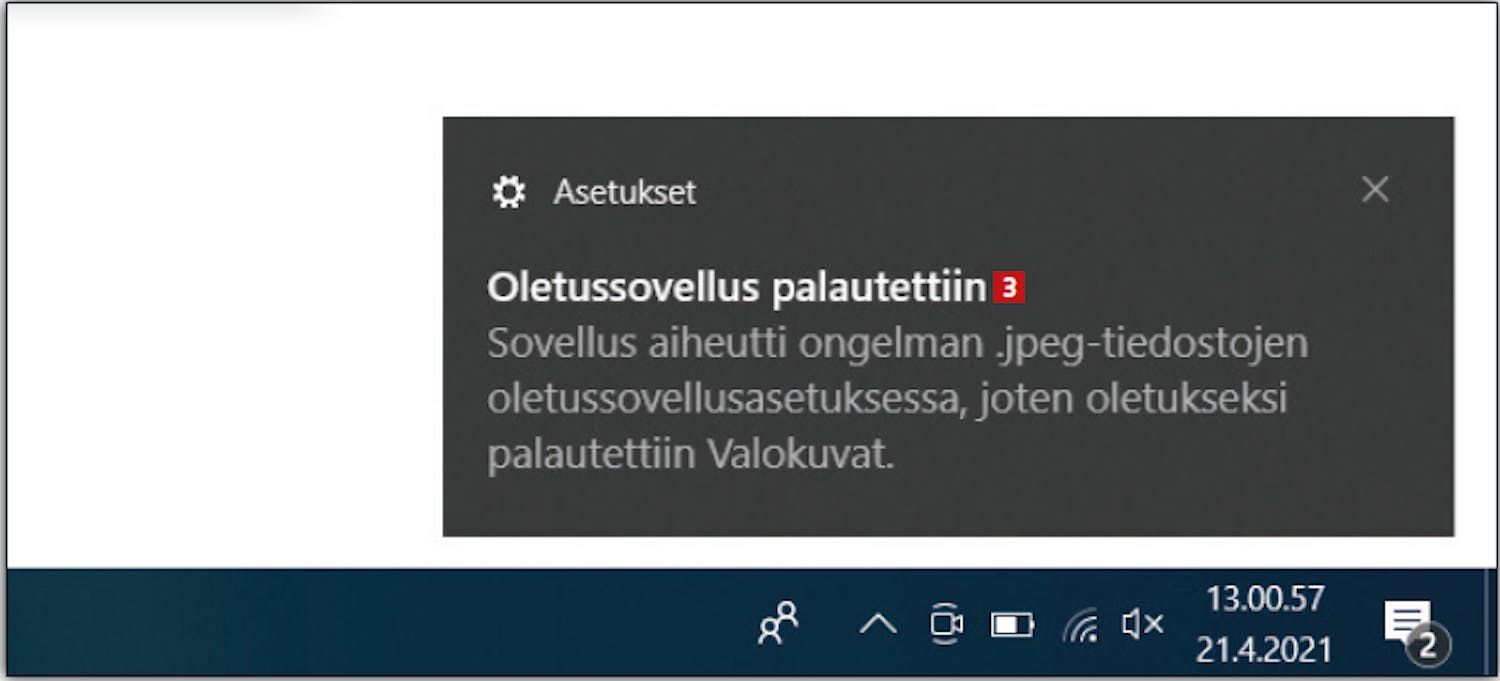Image resolution: width=1500 pixels, height=681 pixels.
Task: Click the date 21.4.2021
Action: tap(1265, 651)
